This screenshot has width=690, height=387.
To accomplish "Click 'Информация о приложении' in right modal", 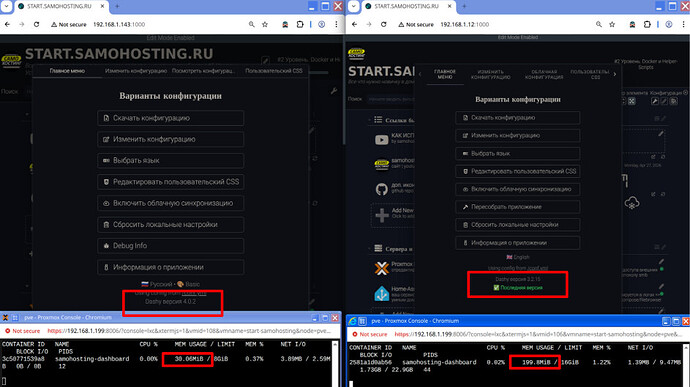I will 518,243.
